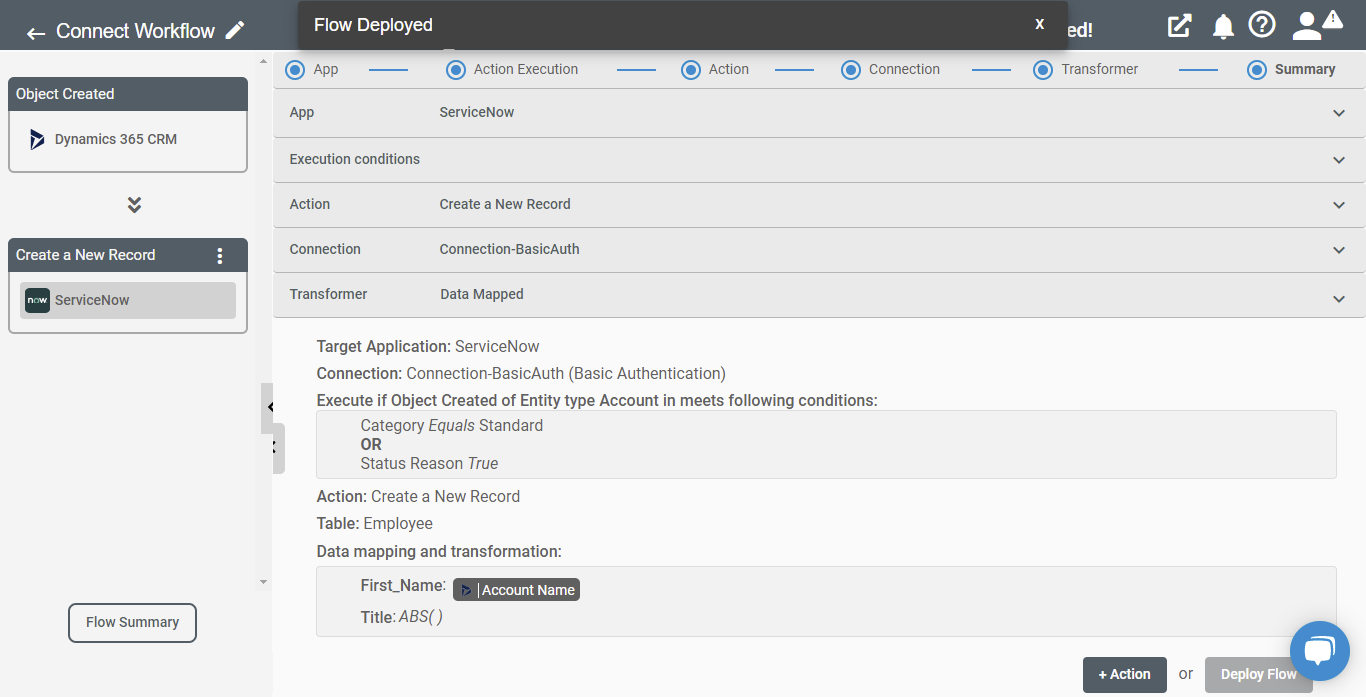Select the Dynamics 365 CRM trigger card
This screenshot has height=697, width=1366.
127,140
